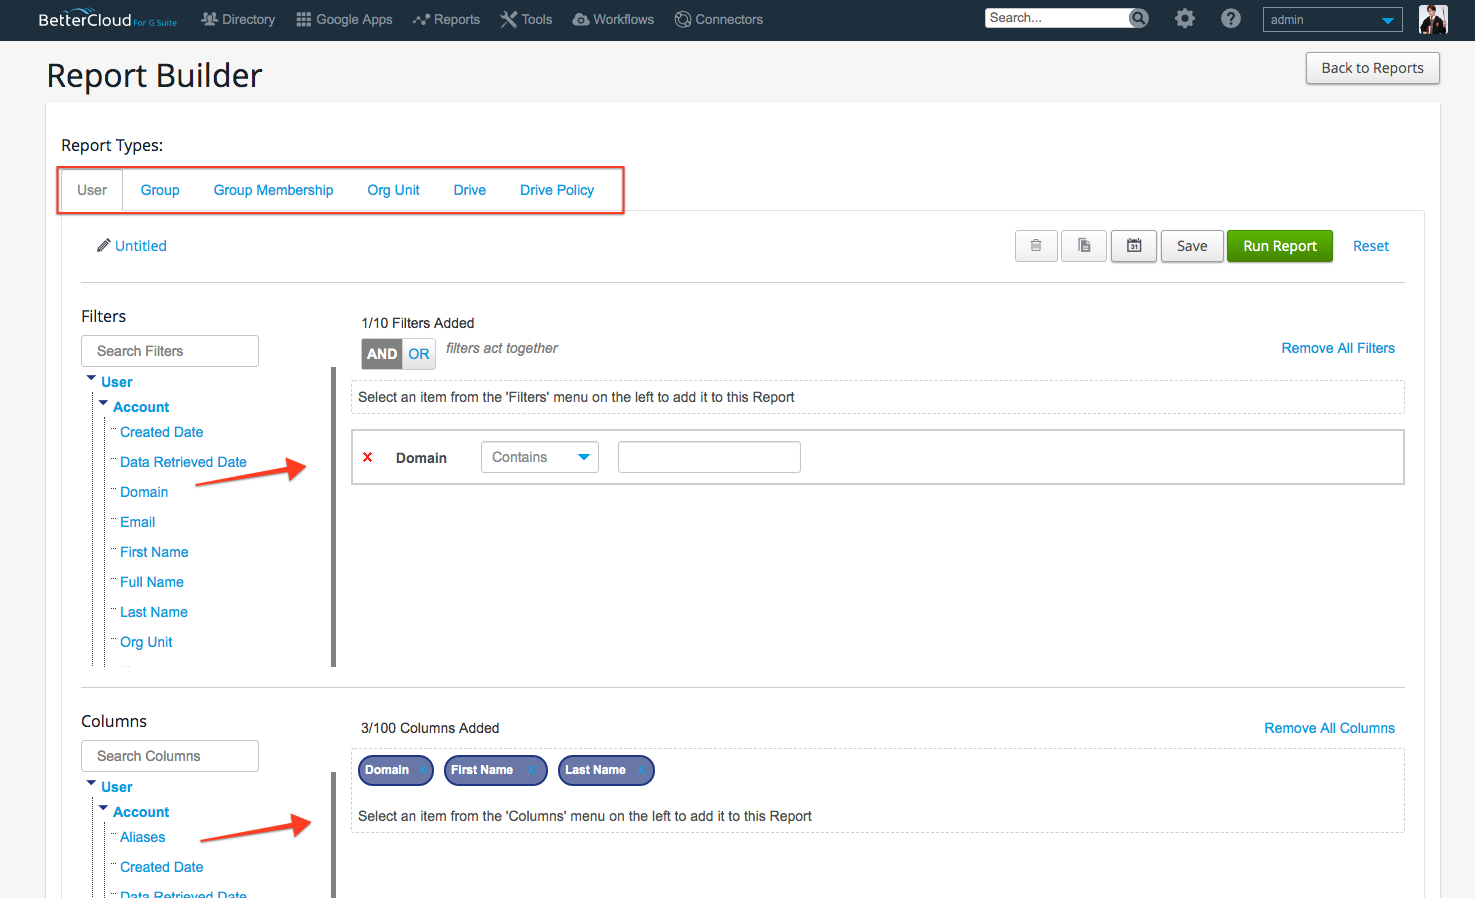Open the admin account dropdown

pos(1332,20)
